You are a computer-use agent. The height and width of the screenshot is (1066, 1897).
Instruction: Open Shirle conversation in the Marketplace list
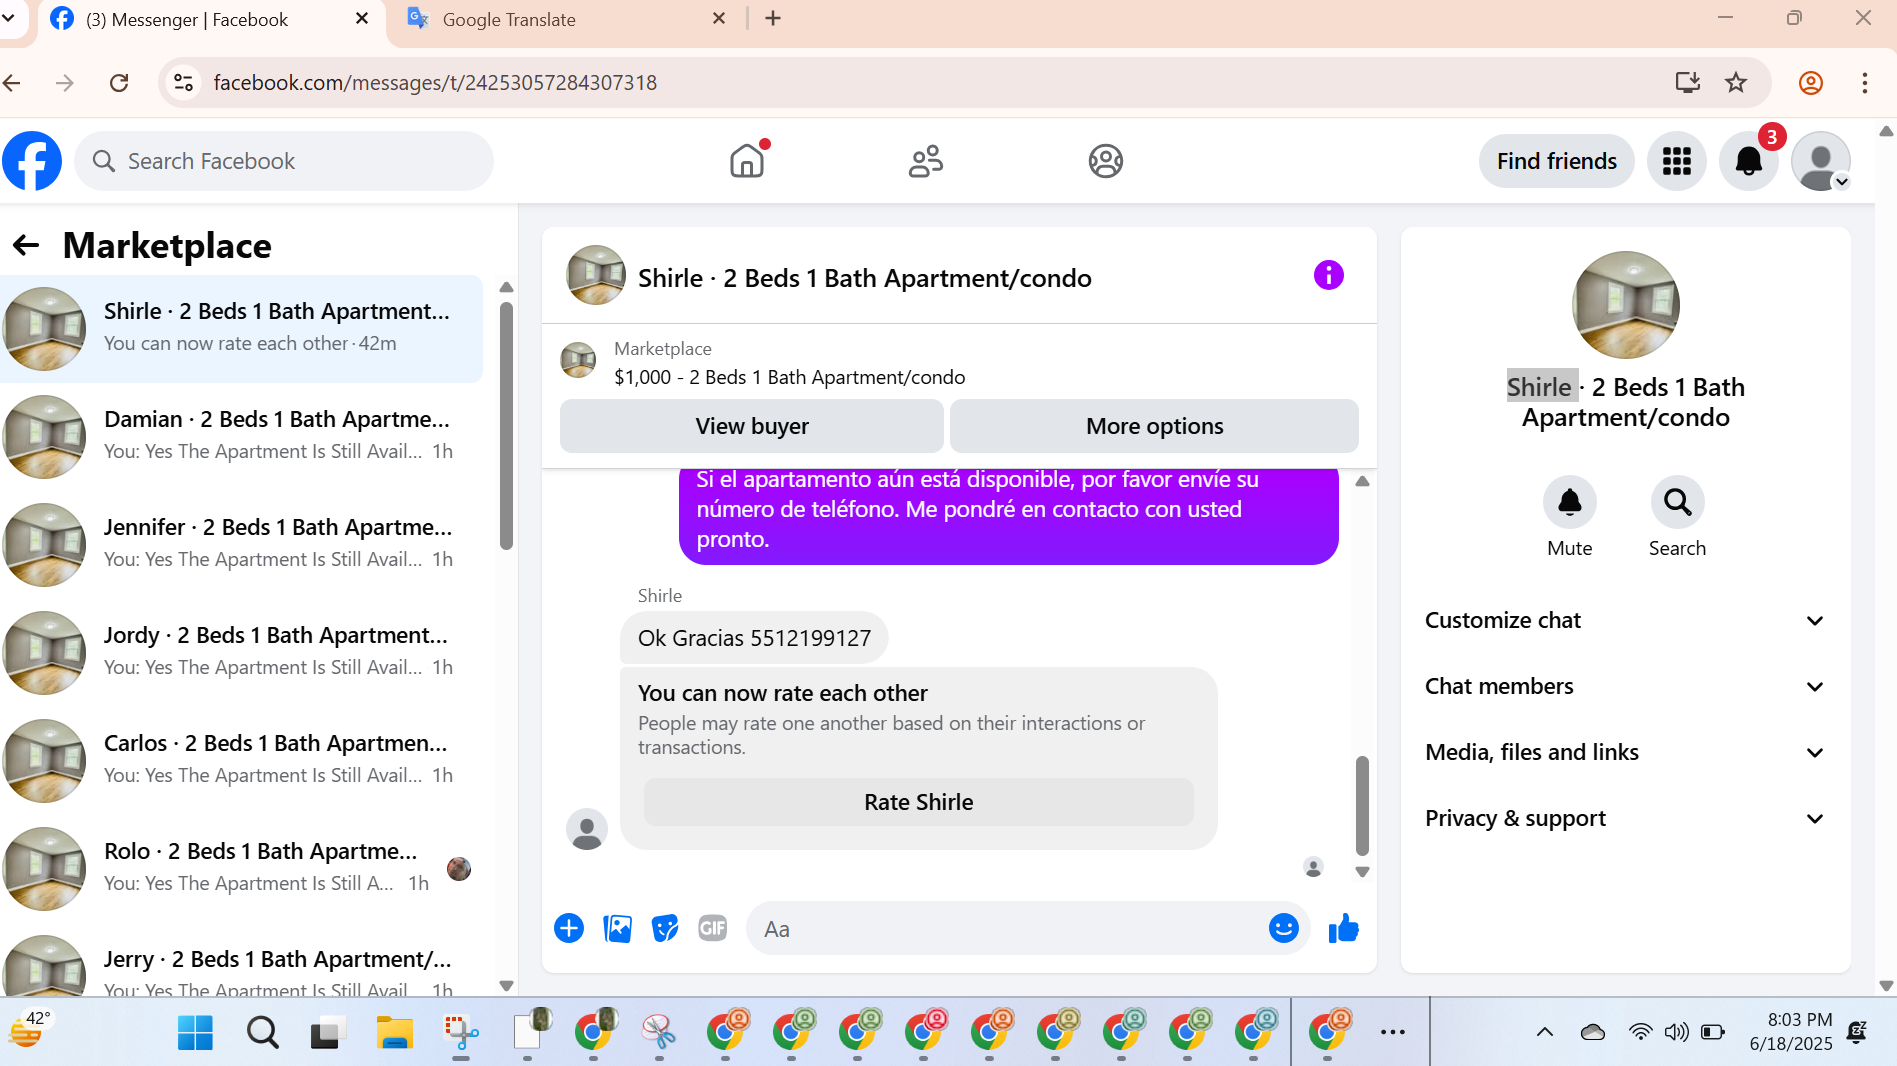pyautogui.click(x=241, y=329)
